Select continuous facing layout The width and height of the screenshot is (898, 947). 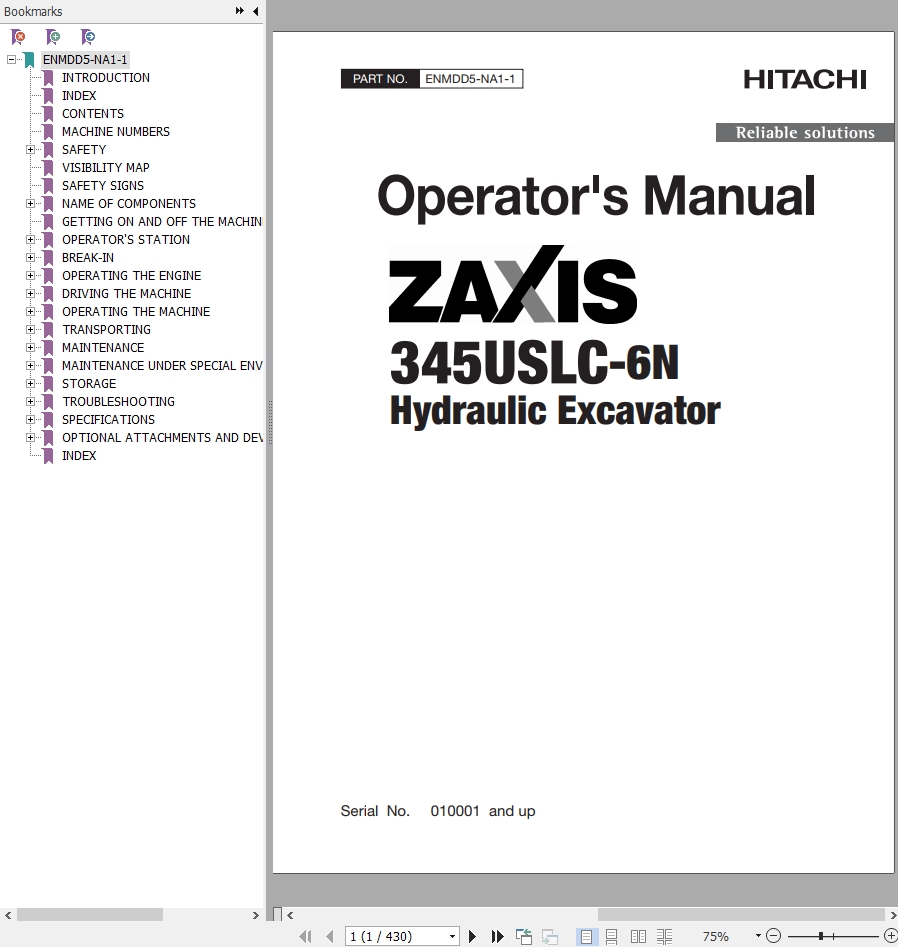pyautogui.click(x=664, y=936)
